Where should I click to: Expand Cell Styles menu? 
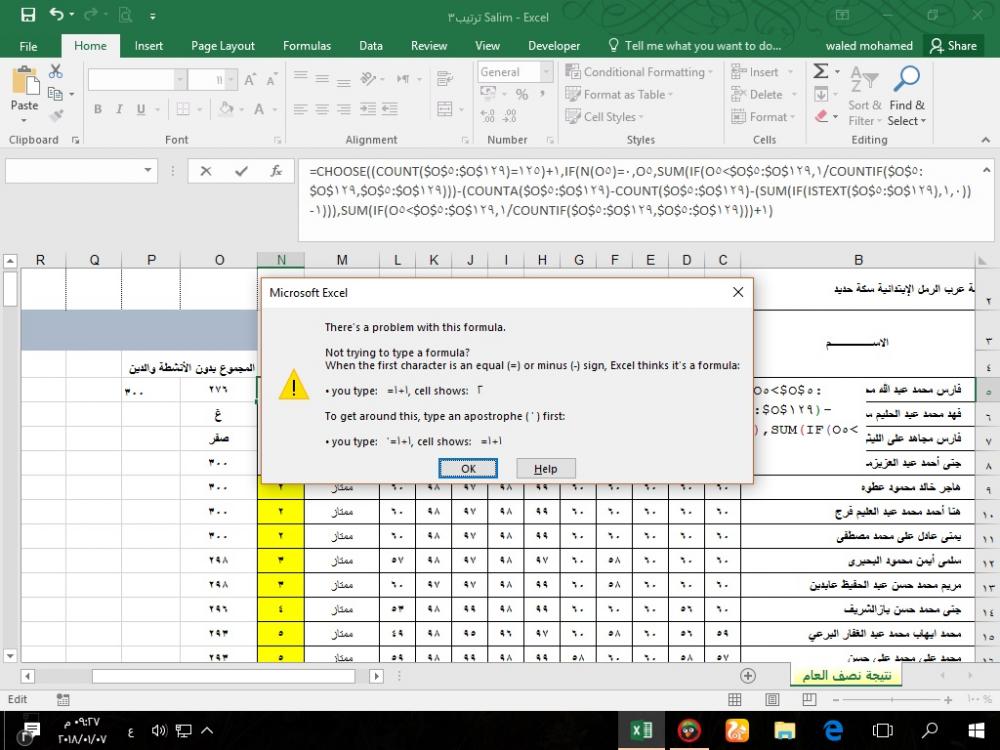click(x=605, y=117)
